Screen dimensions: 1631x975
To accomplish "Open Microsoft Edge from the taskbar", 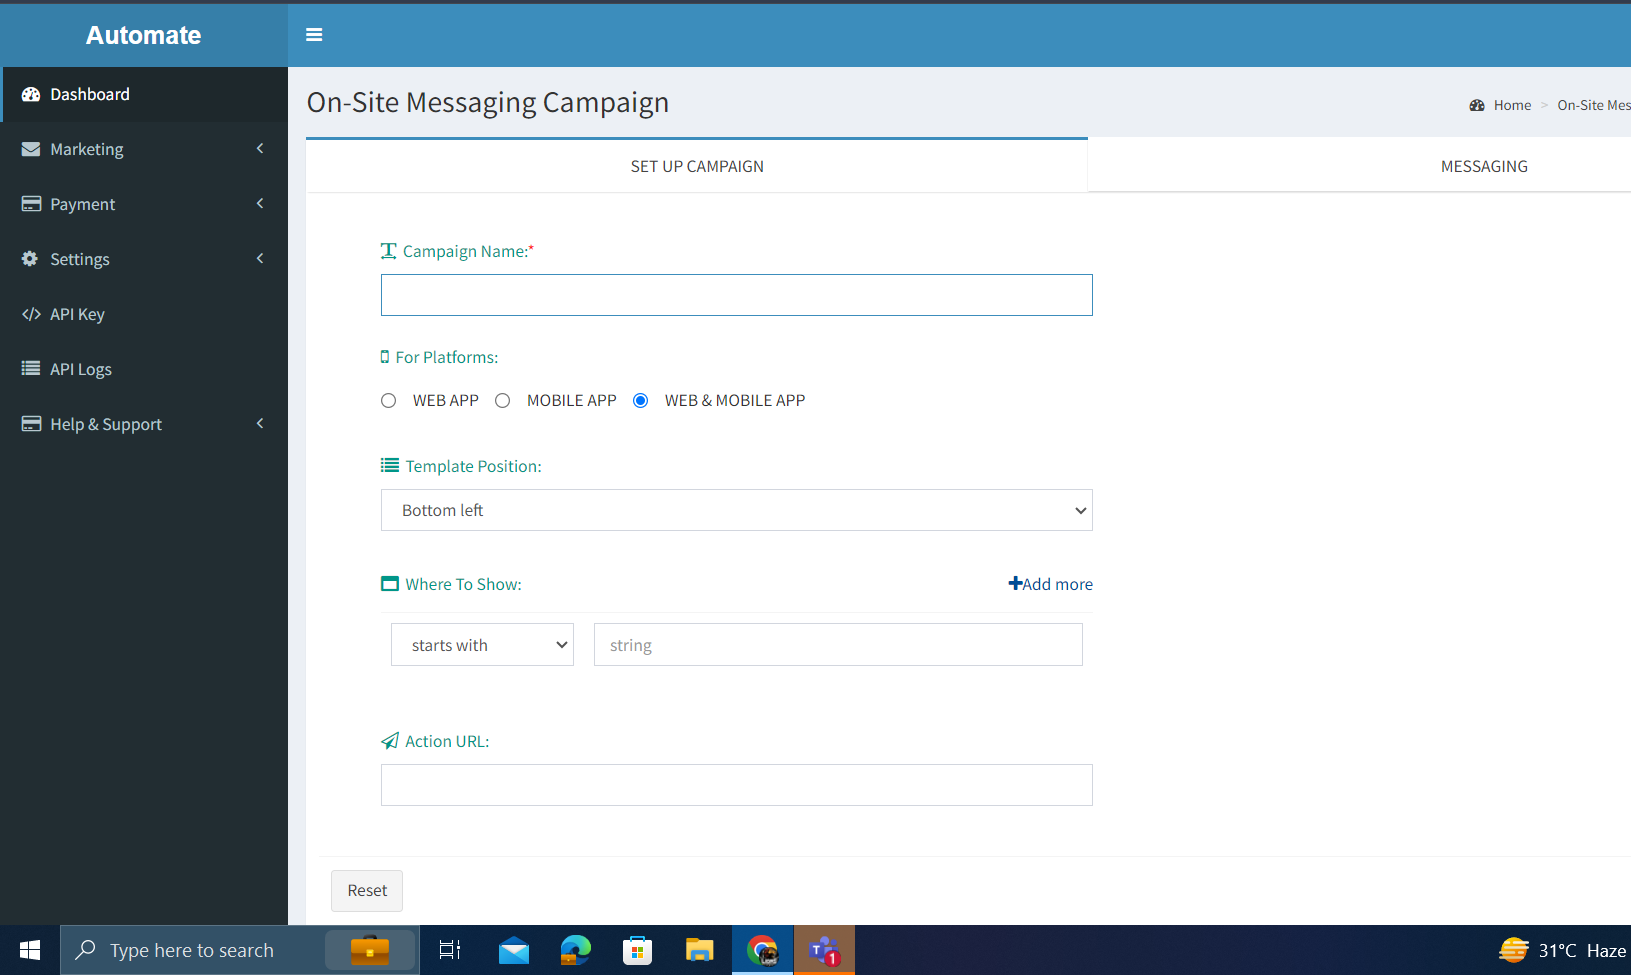I will coord(575,950).
